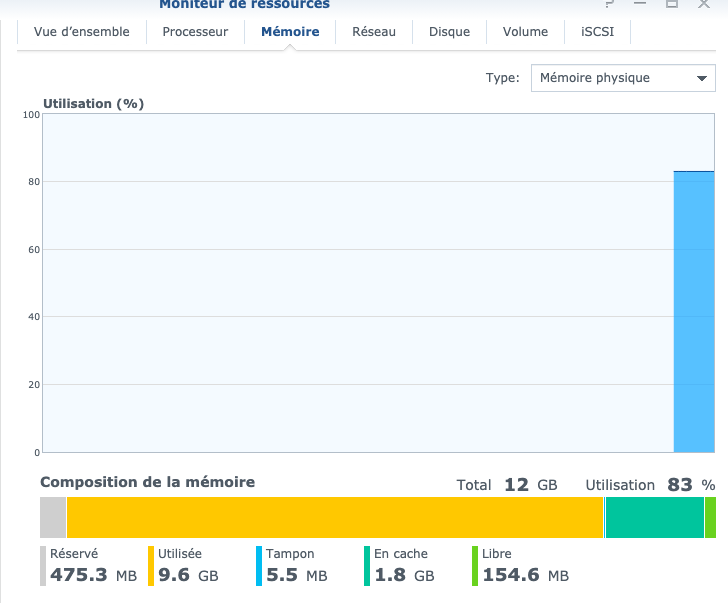Click the yellow used segment in composition bar
This screenshot has width=728, height=603.
click(335, 518)
